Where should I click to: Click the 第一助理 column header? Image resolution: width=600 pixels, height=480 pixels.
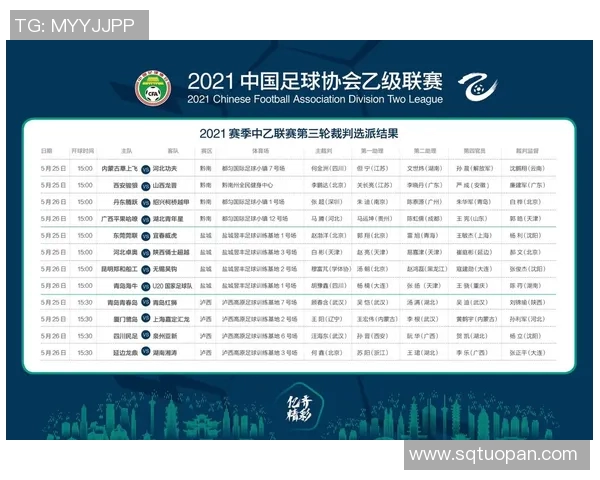tap(372, 151)
